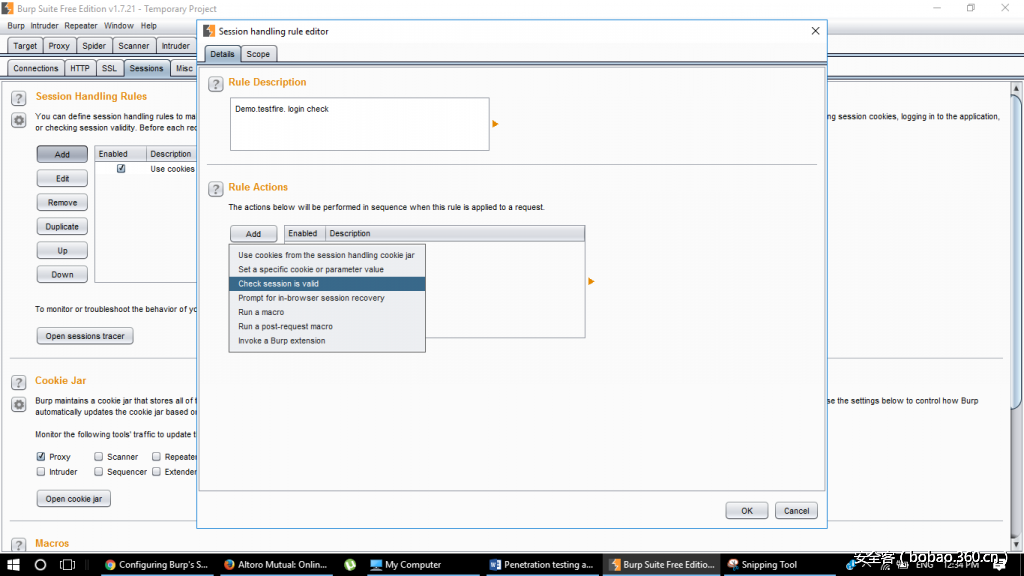The height and width of the screenshot is (576, 1024).
Task: Go to the SSL sub-tab
Action: (x=109, y=68)
